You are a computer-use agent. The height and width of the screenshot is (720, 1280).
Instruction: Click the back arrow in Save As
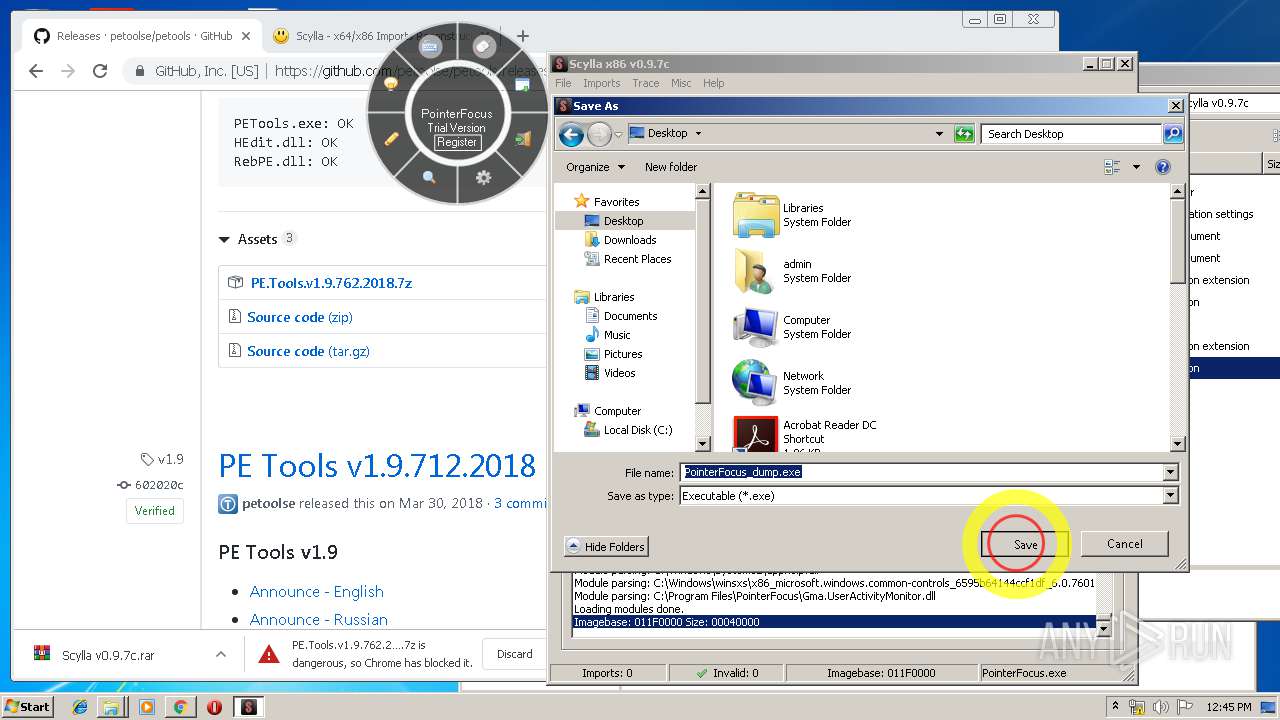(571, 134)
